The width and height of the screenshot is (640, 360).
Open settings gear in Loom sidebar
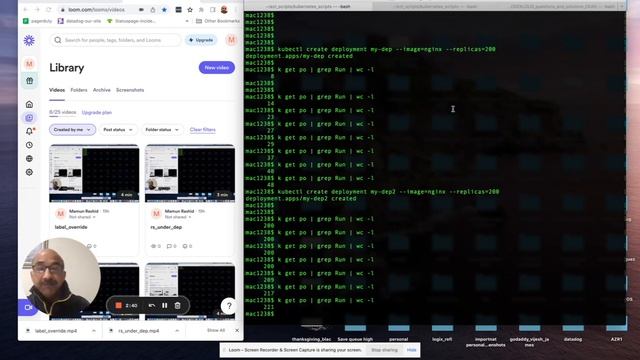pos(29,172)
